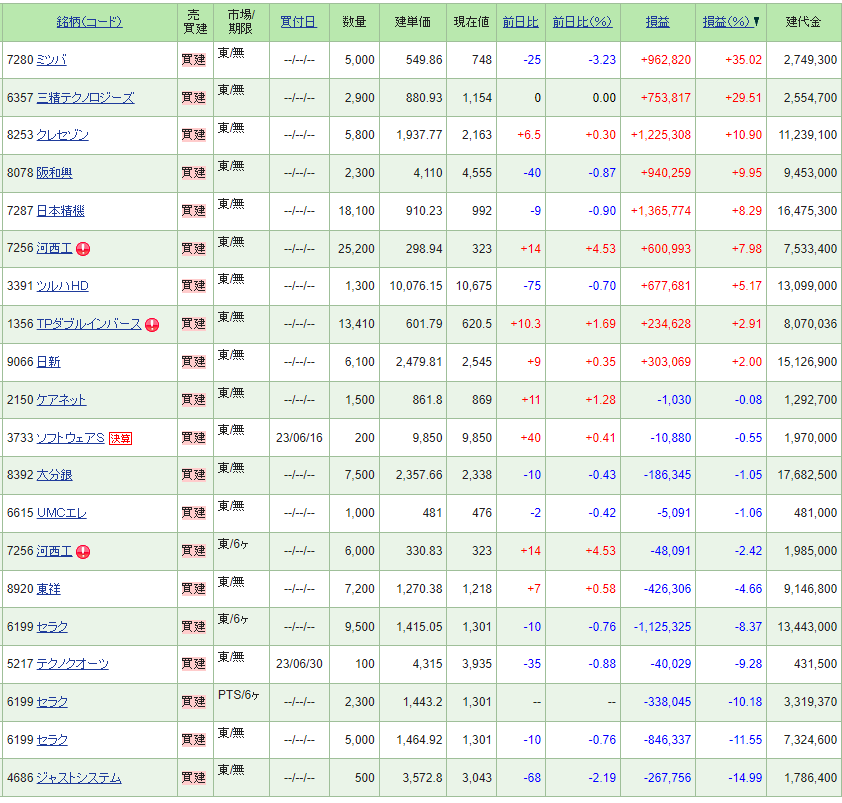Click date 23/06/16 in ソフトウェアS row
This screenshot has height=803, width=842.
pyautogui.click(x=299, y=438)
